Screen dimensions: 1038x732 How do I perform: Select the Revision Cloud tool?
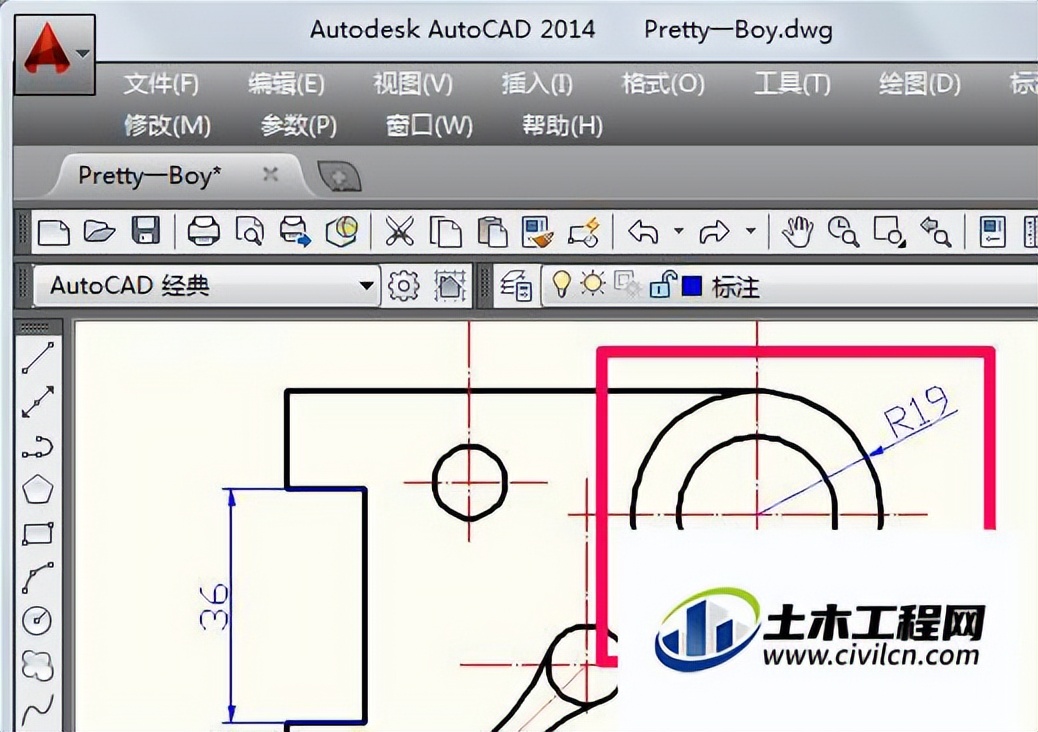coord(38,664)
